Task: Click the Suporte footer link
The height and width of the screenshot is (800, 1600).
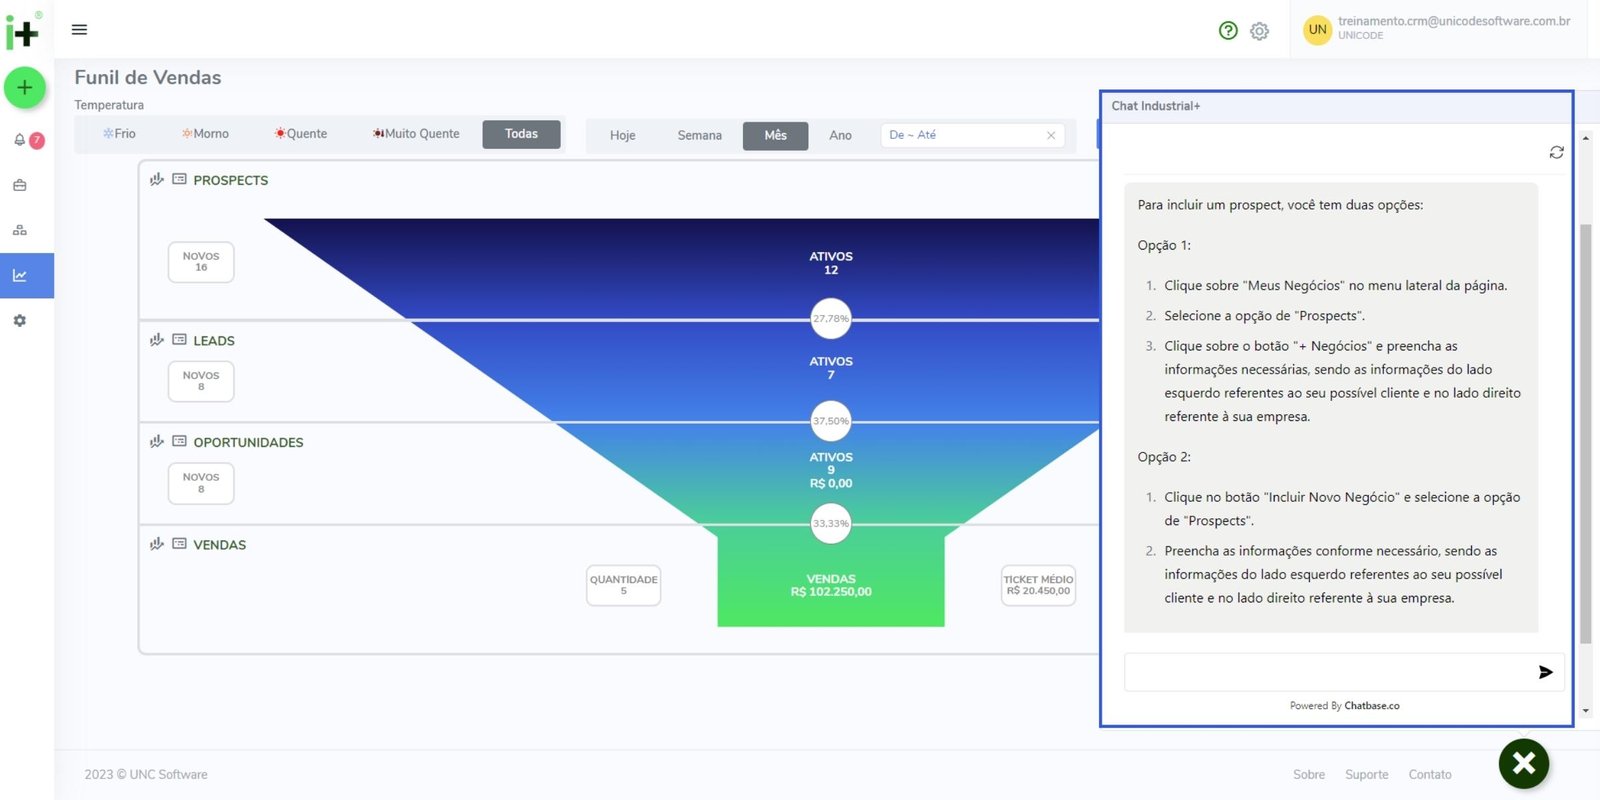Action: coord(1366,775)
